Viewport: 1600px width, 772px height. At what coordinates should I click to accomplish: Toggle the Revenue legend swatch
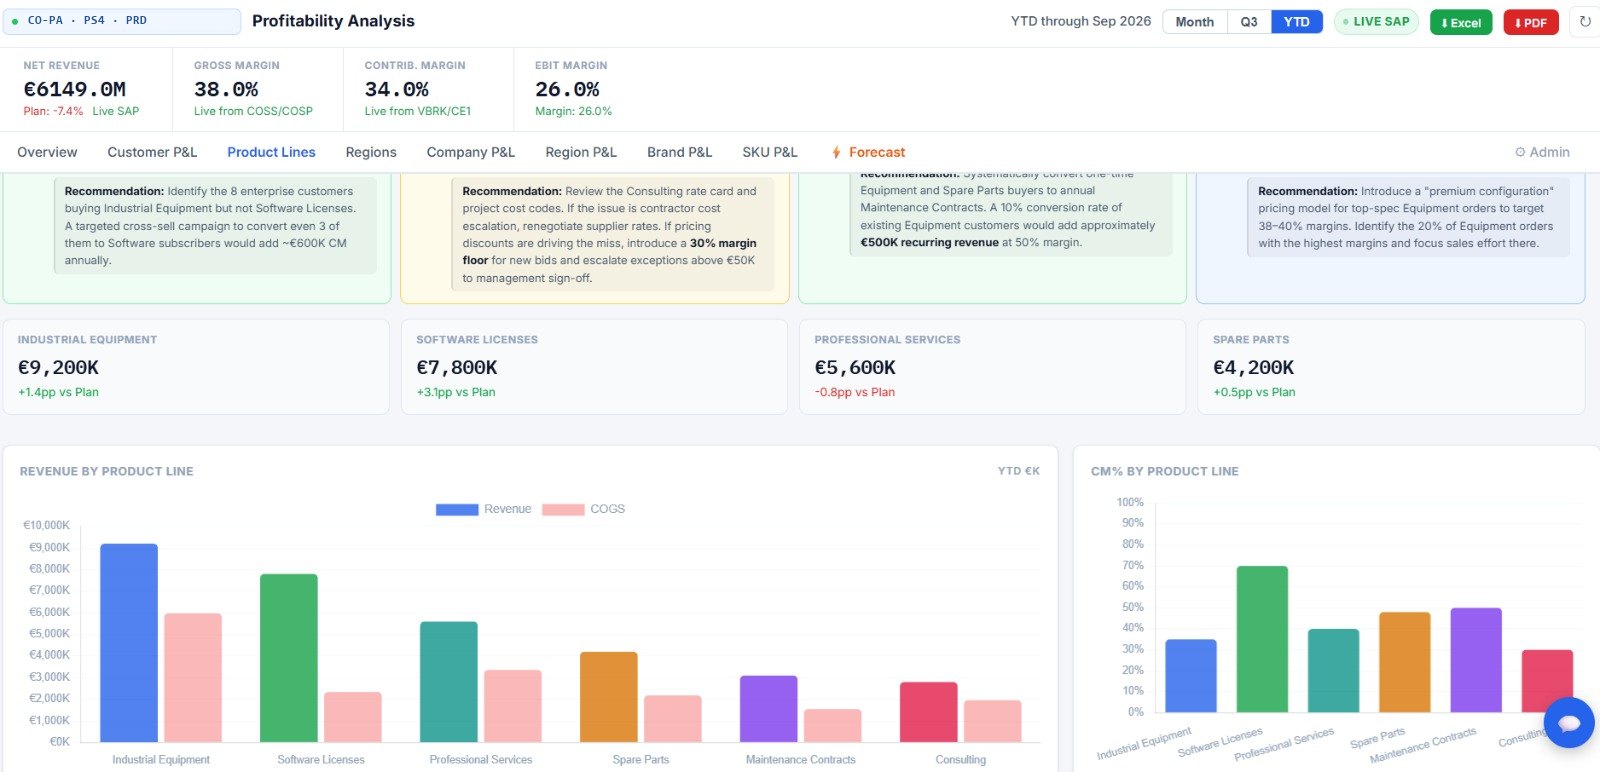[457, 509]
